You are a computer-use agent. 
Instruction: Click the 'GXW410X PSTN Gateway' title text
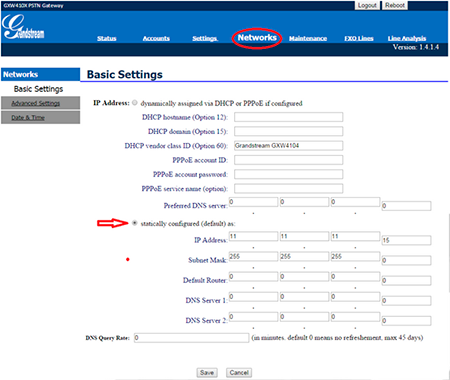pyautogui.click(x=33, y=5)
